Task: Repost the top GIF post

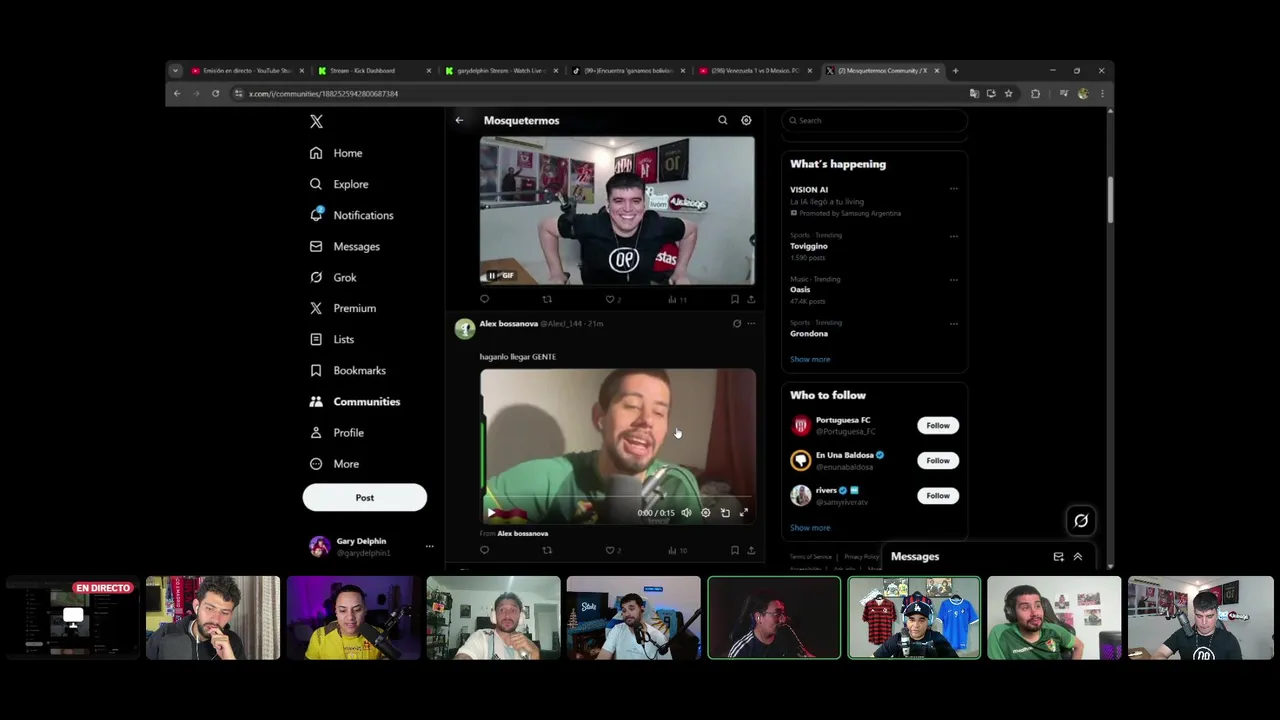Action: pos(547,299)
